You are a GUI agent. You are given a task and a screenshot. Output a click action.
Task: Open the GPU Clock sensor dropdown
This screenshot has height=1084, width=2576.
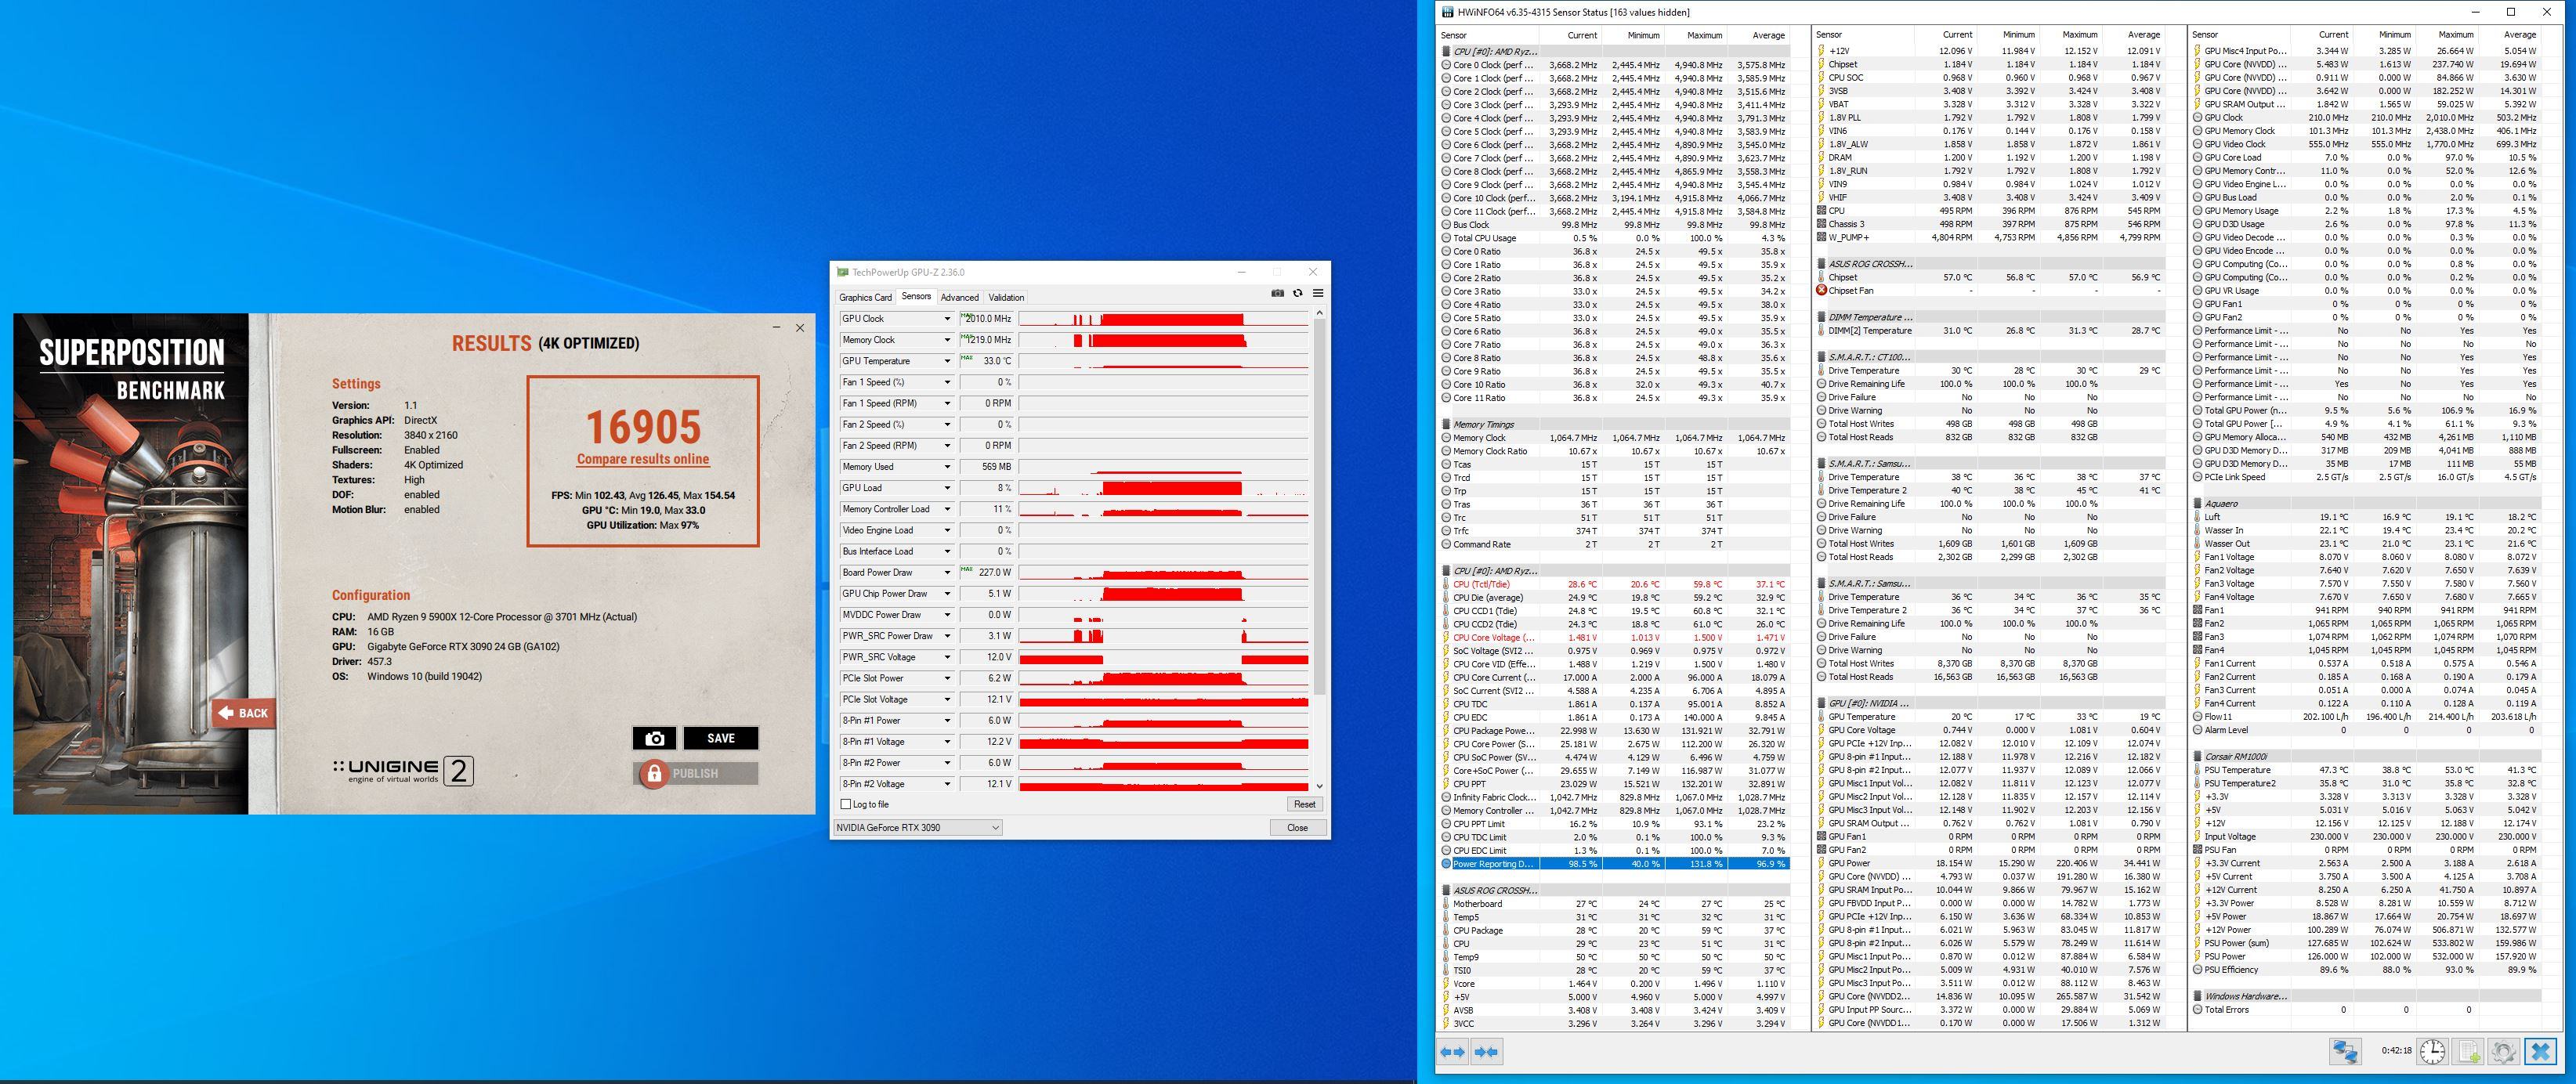pyautogui.click(x=947, y=319)
